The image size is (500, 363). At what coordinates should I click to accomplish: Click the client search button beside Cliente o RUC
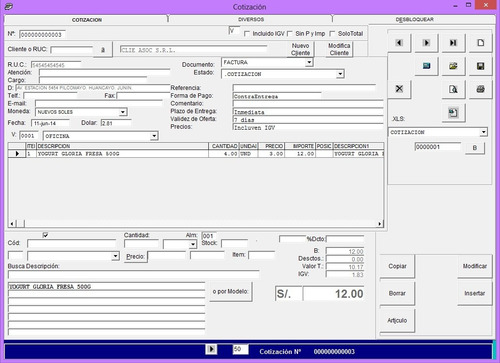(x=103, y=49)
